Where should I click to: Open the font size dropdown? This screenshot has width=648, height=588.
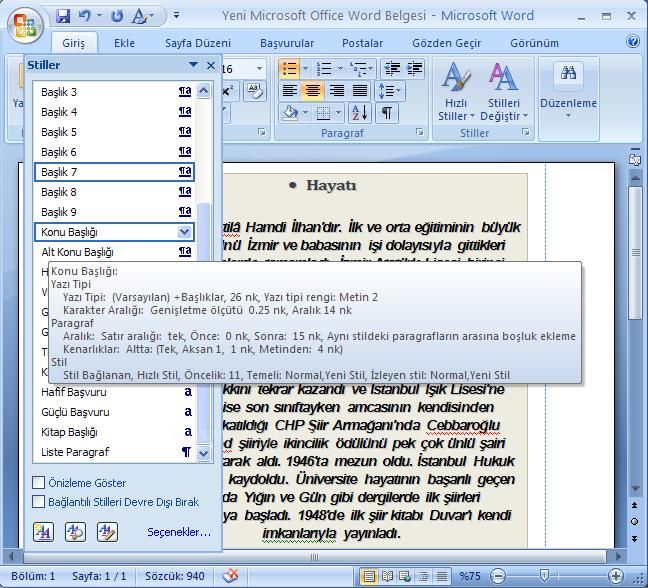tap(259, 69)
